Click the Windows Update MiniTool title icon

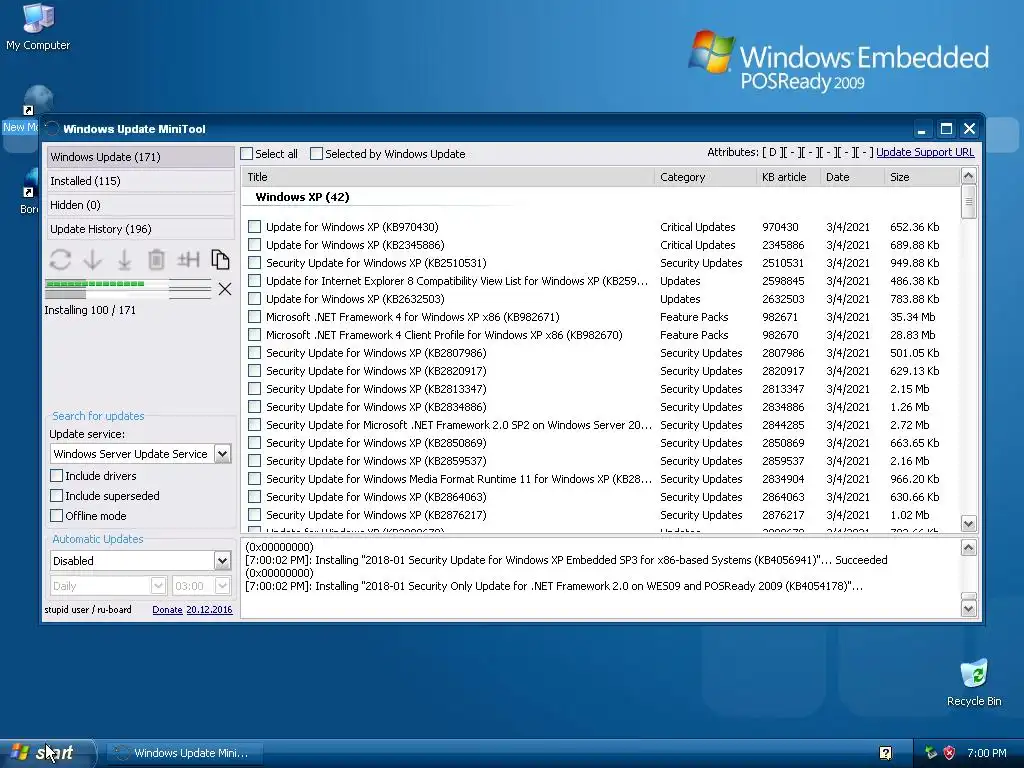point(52,129)
